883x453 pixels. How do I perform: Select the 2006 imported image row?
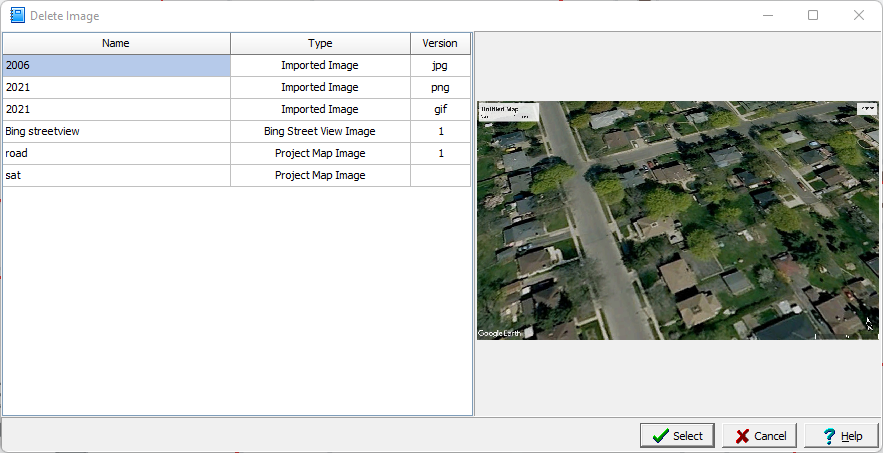point(116,66)
